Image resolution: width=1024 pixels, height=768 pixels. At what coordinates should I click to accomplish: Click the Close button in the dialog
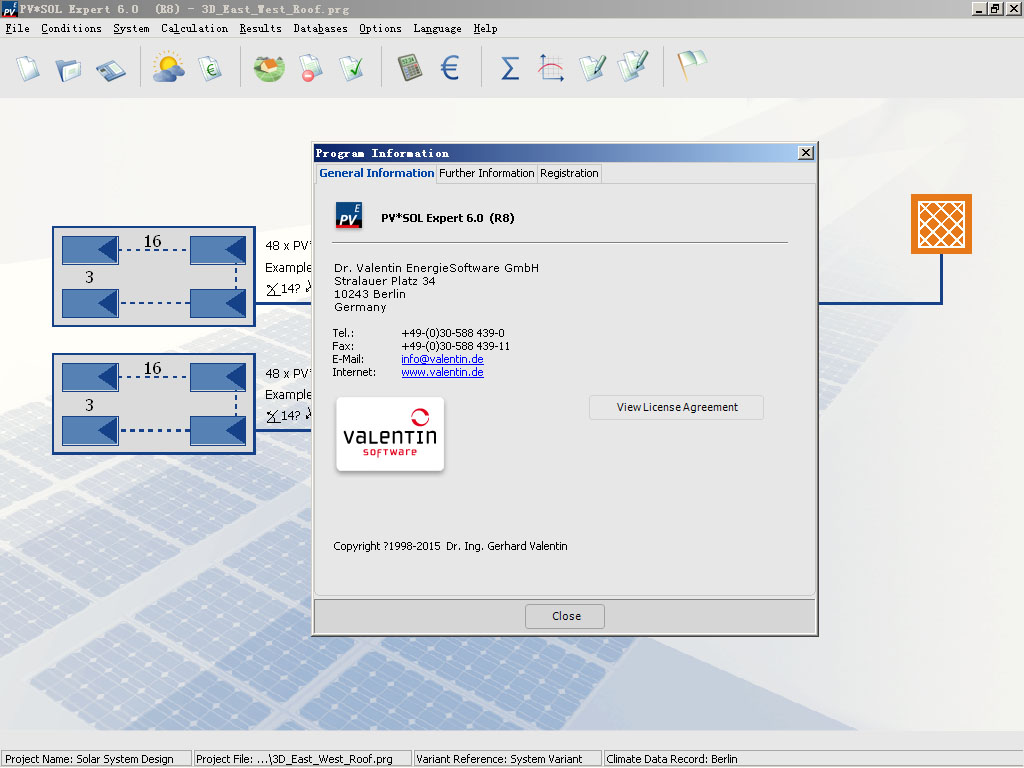[565, 616]
